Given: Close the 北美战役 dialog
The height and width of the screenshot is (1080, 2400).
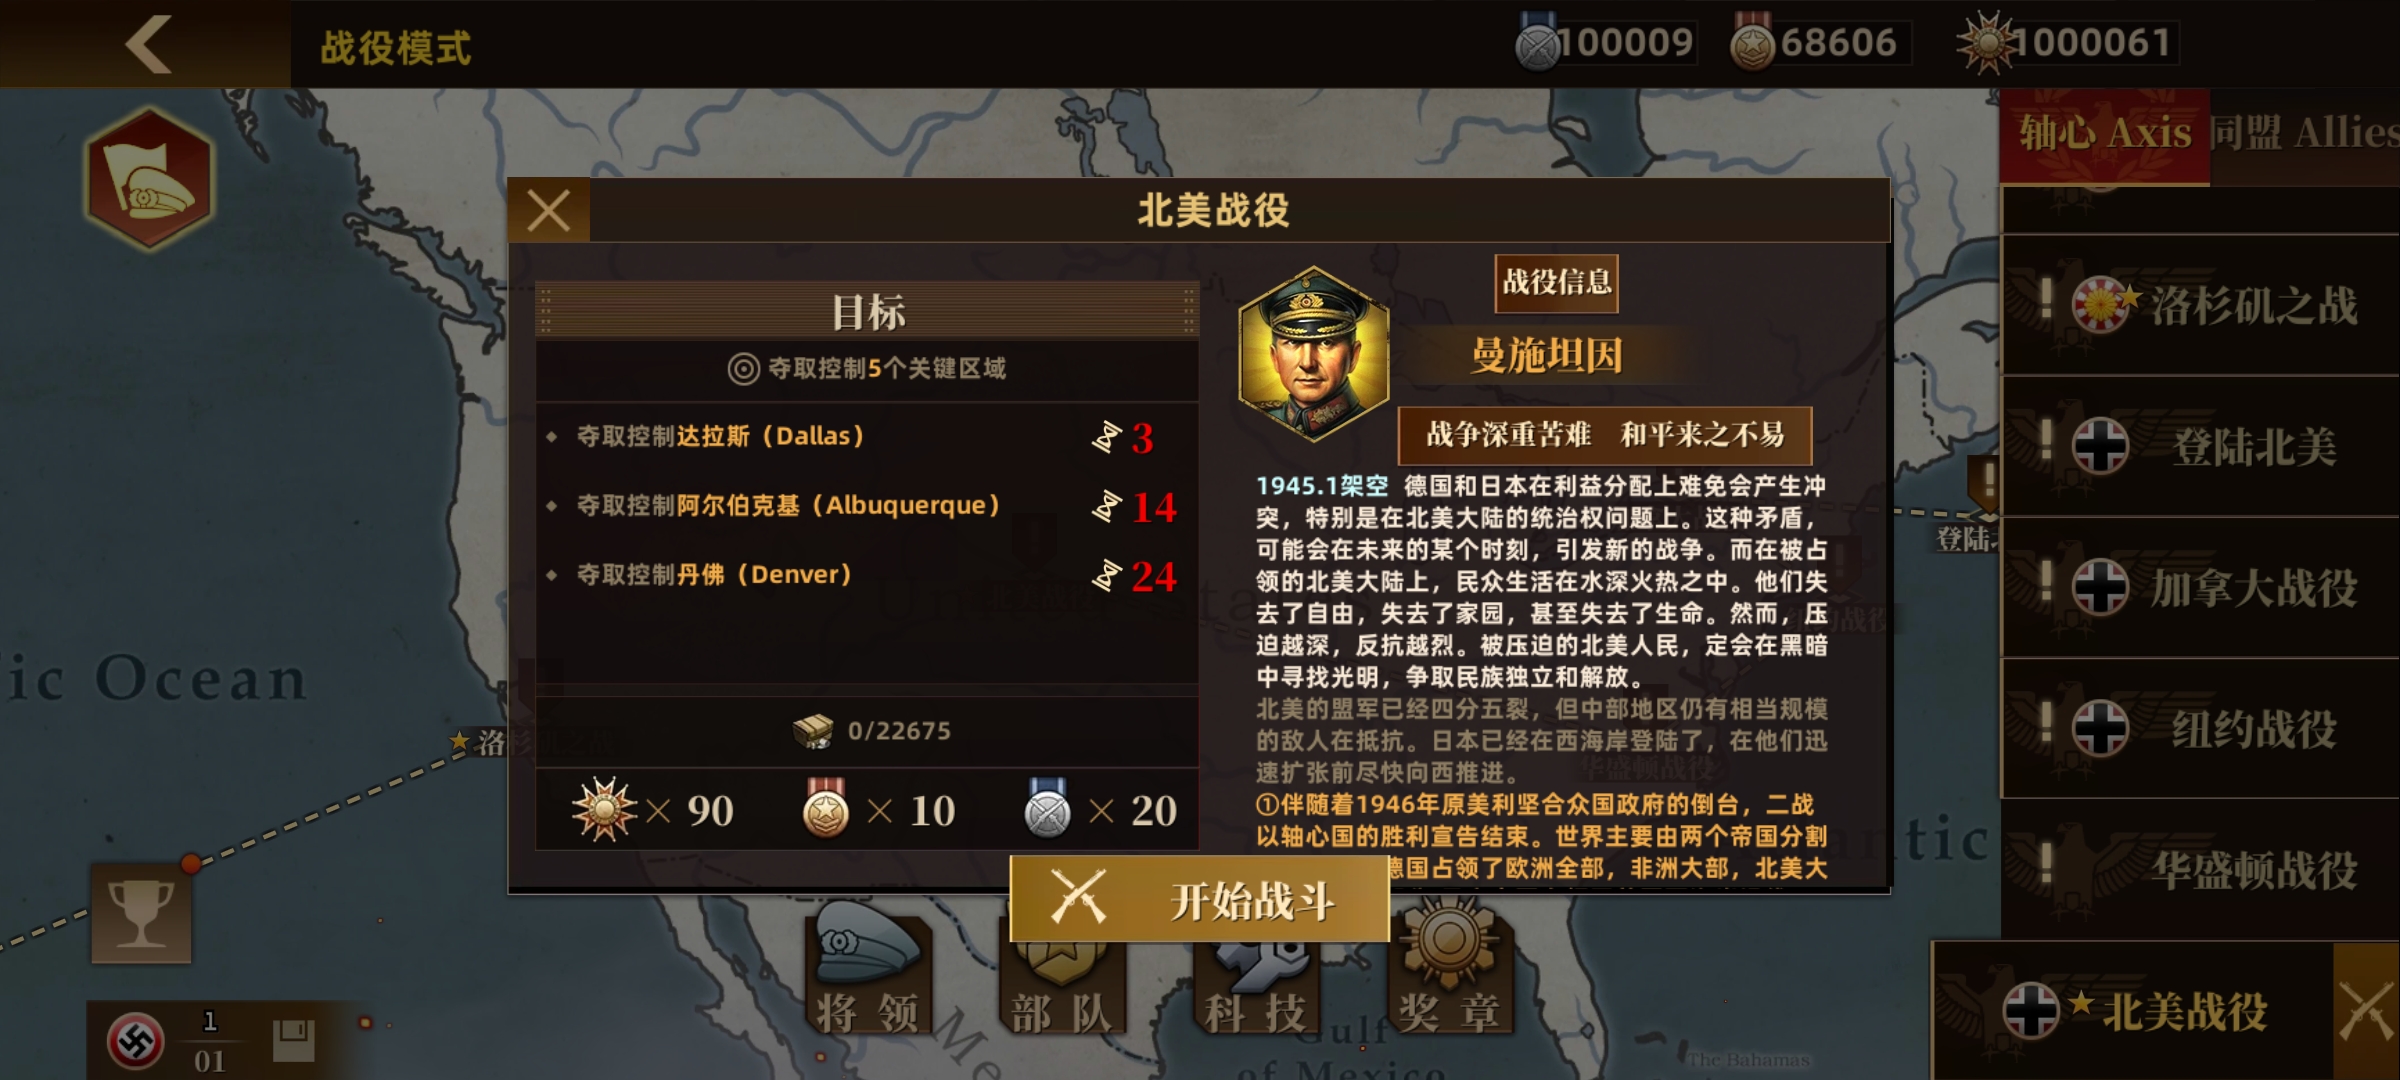Looking at the screenshot, I should pos(549,210).
